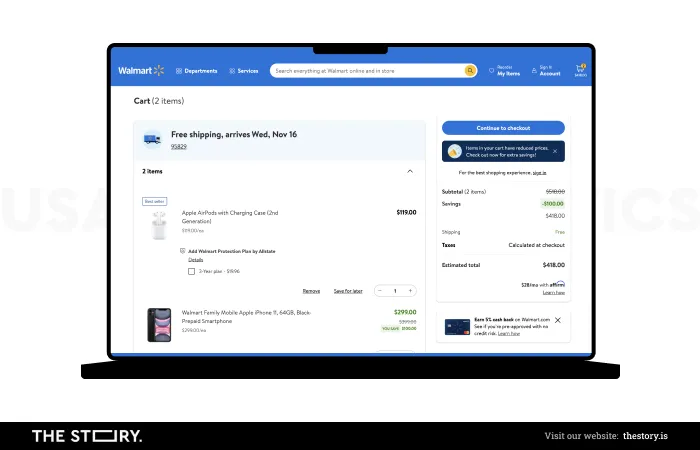Save AirPods for later

[x=348, y=291]
